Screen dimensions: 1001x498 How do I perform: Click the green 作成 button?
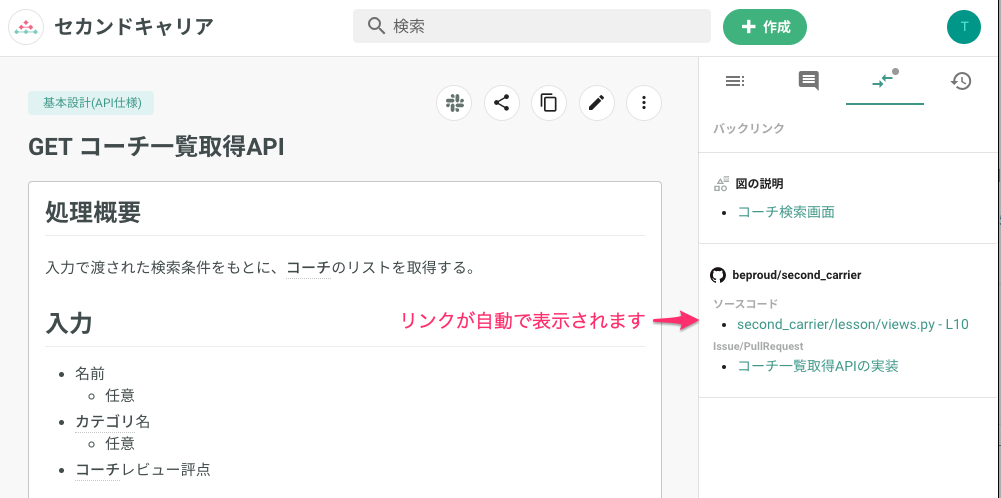click(765, 27)
